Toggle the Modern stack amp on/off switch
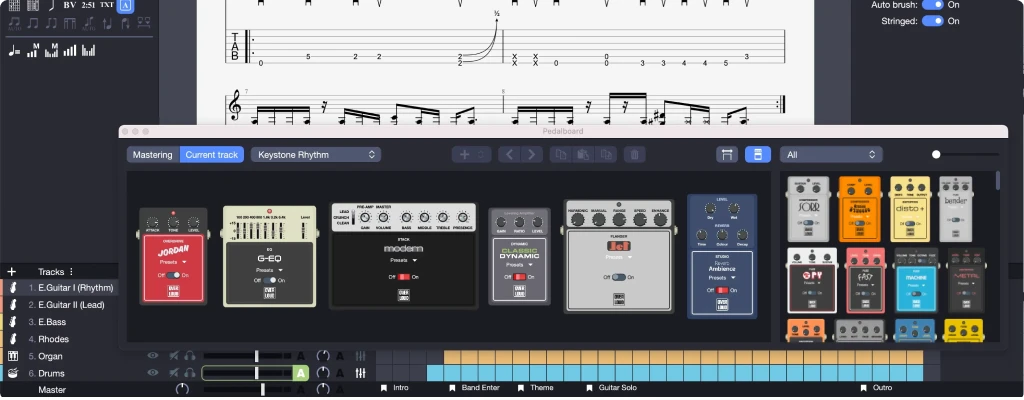The width and height of the screenshot is (1024, 400). 404,276
